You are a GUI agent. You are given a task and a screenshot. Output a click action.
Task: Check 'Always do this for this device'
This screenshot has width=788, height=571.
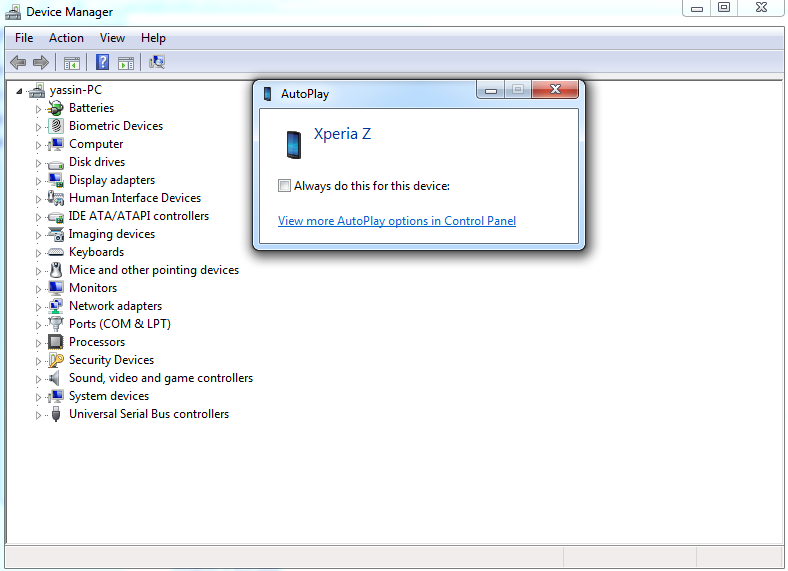284,186
